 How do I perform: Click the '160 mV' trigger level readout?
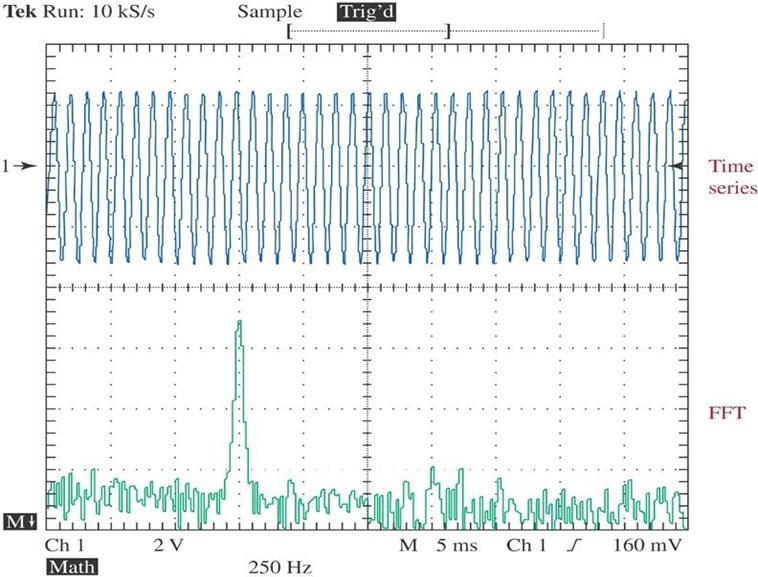[648, 546]
